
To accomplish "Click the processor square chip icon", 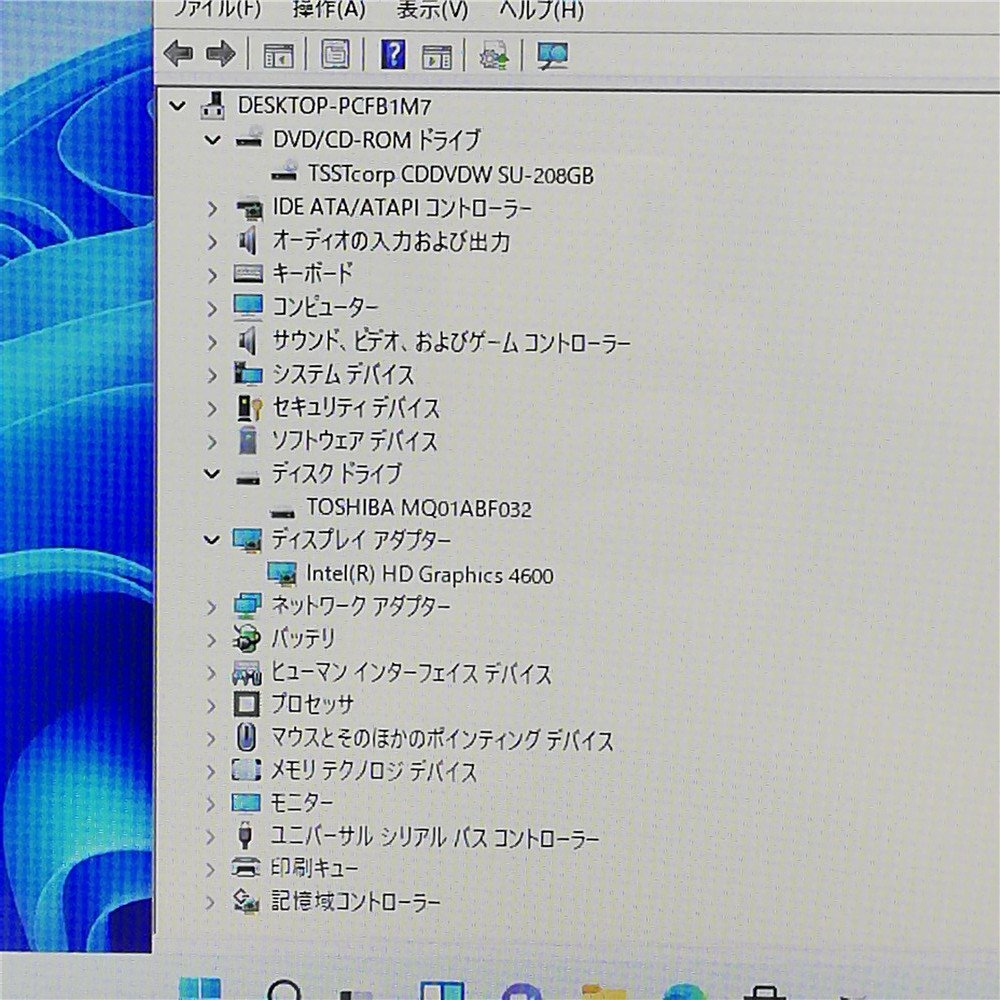I will [x=247, y=705].
